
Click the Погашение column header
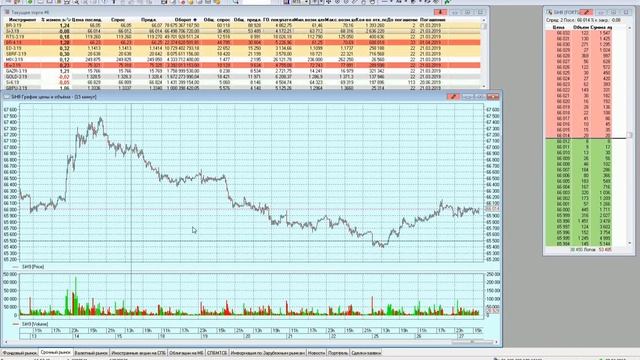(432, 20)
